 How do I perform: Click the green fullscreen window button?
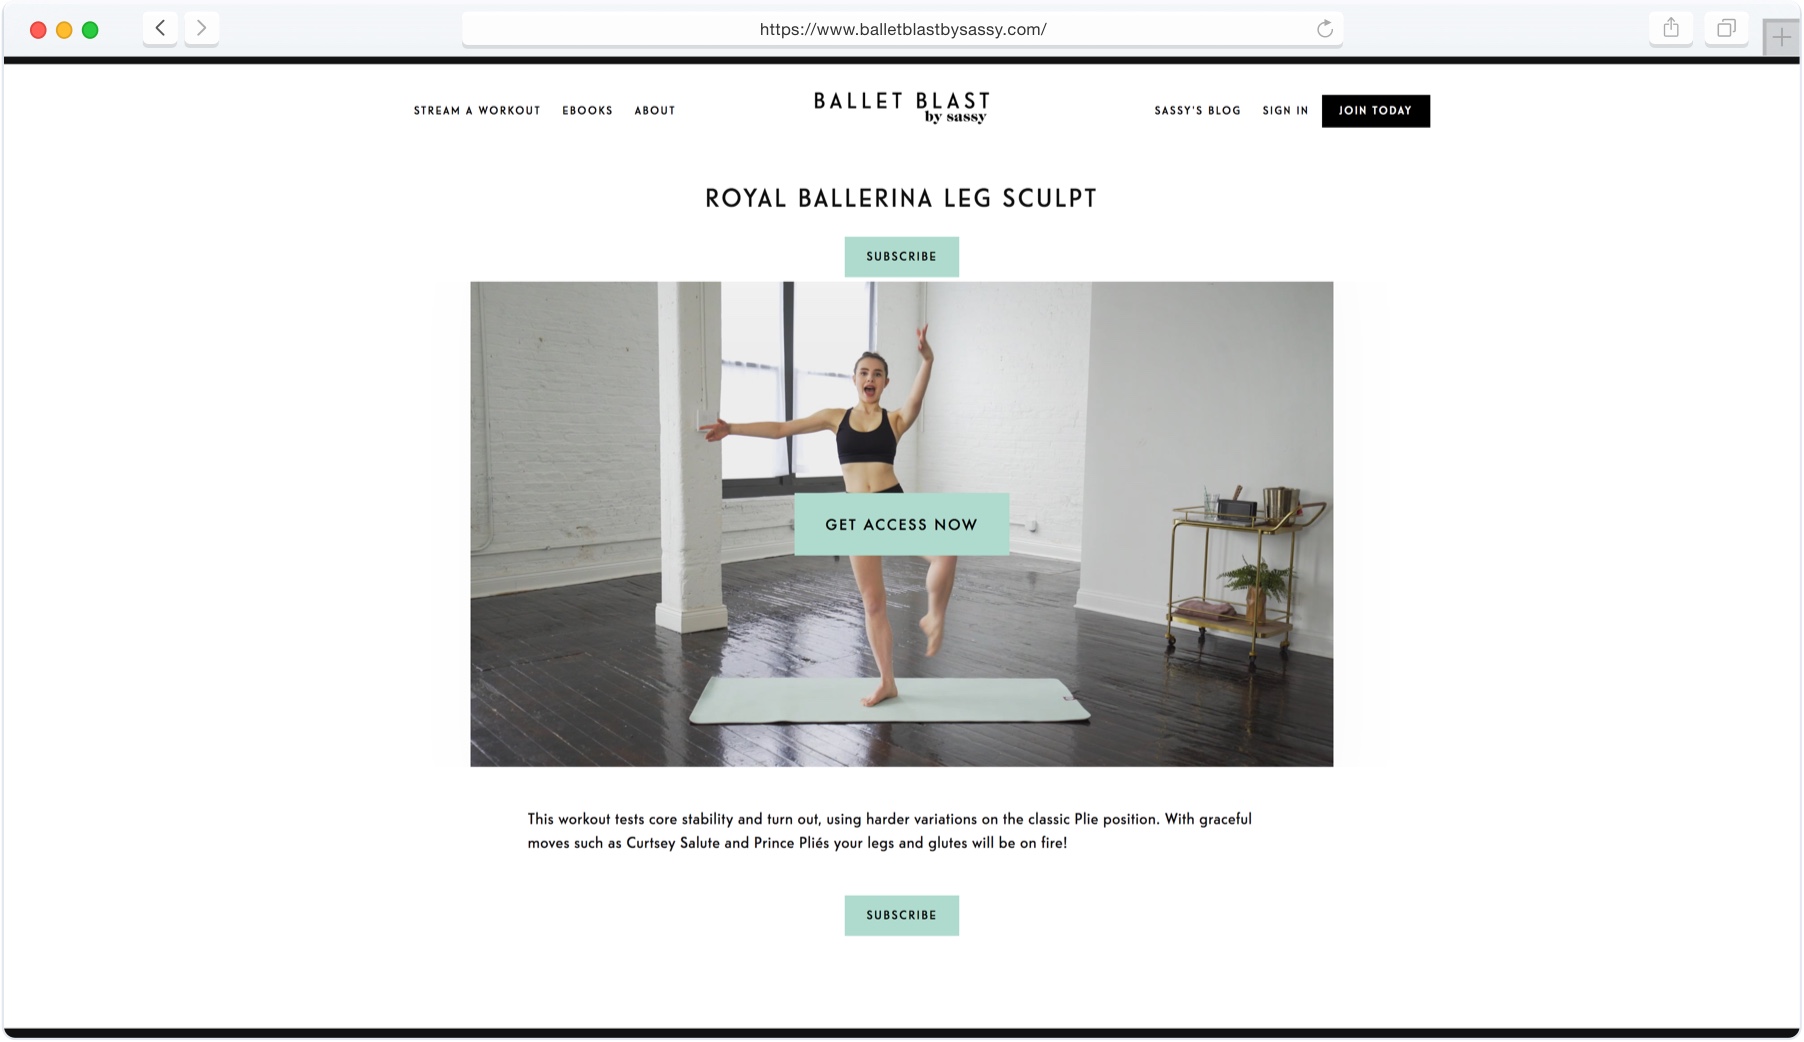(90, 30)
